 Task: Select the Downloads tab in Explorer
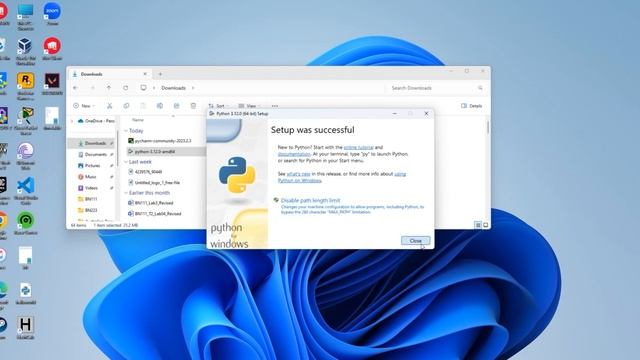point(109,74)
